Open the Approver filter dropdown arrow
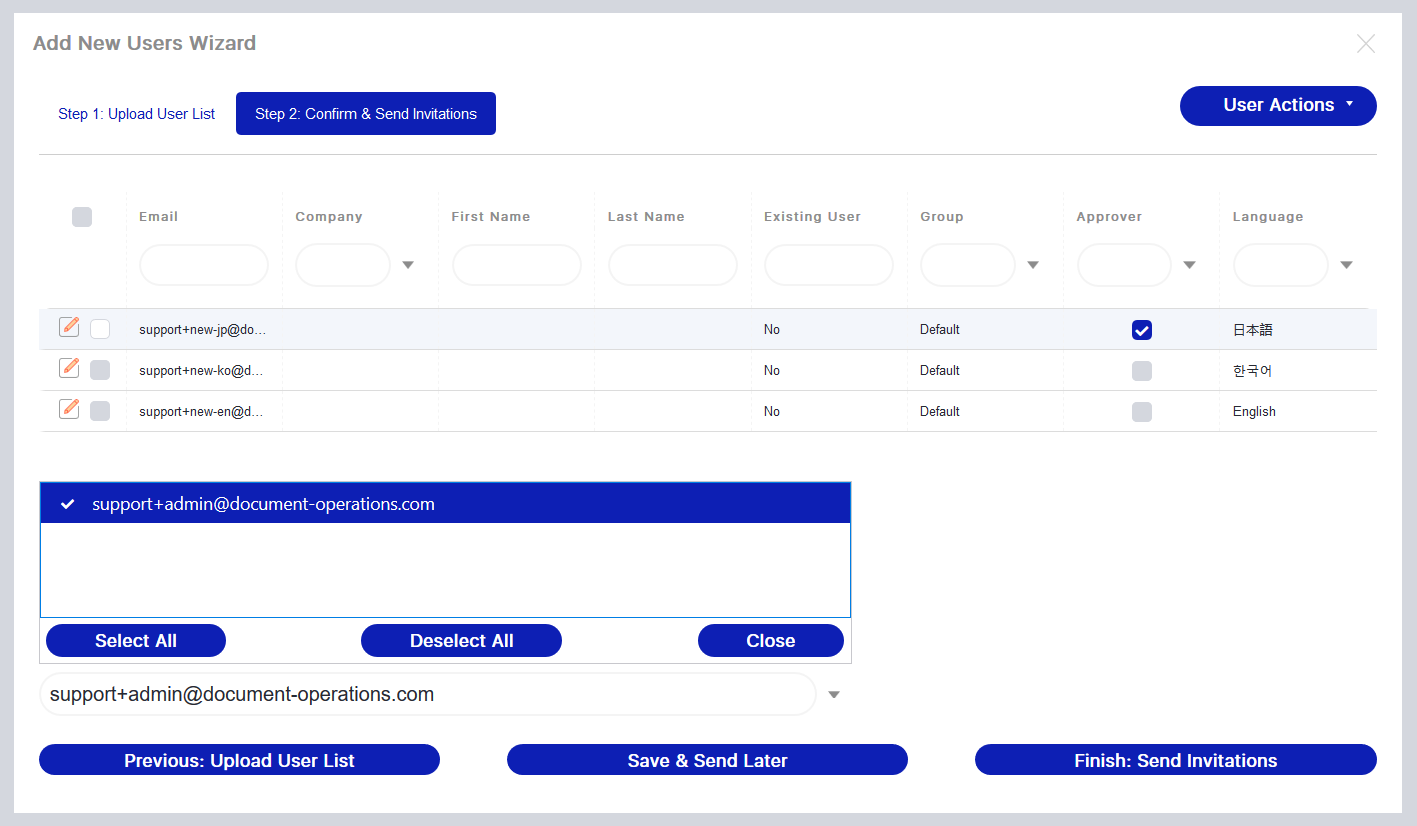Viewport: 1417px width, 826px height. click(1190, 266)
